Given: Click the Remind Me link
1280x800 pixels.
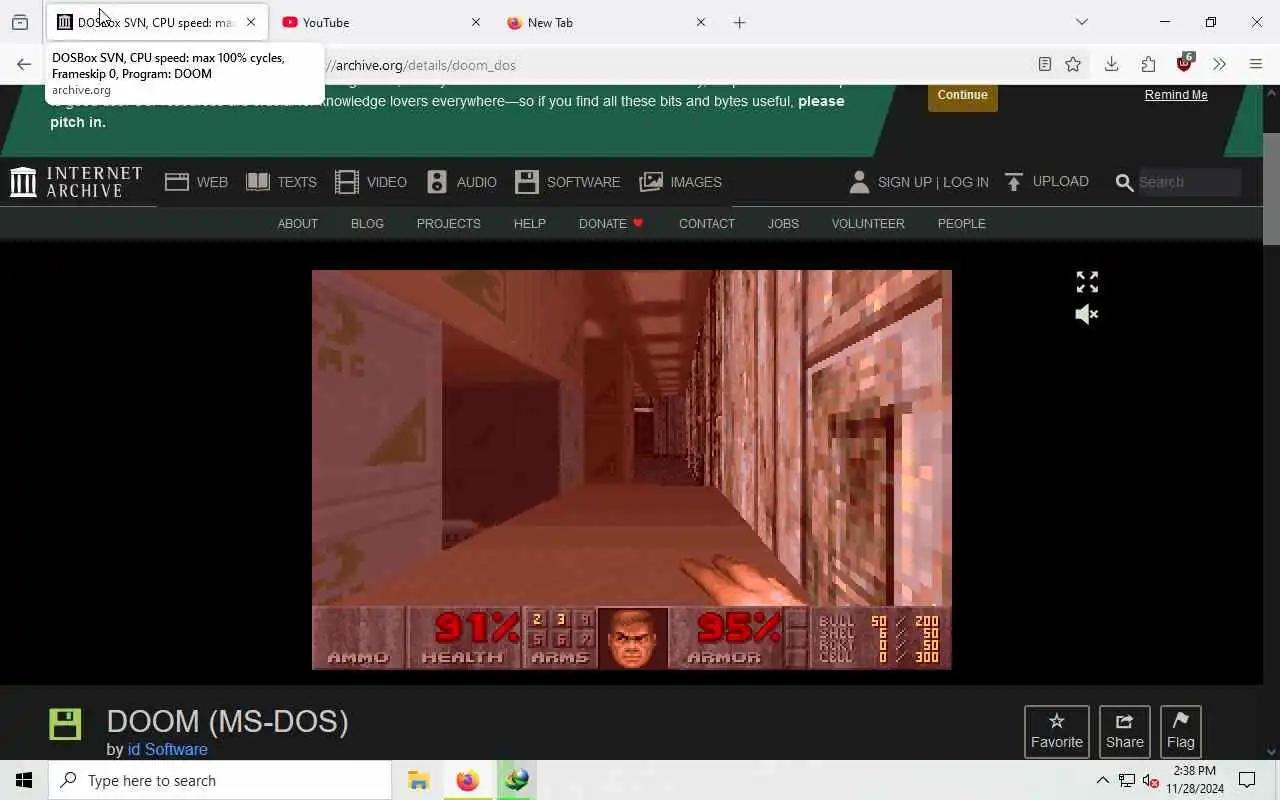Looking at the screenshot, I should (x=1176, y=95).
